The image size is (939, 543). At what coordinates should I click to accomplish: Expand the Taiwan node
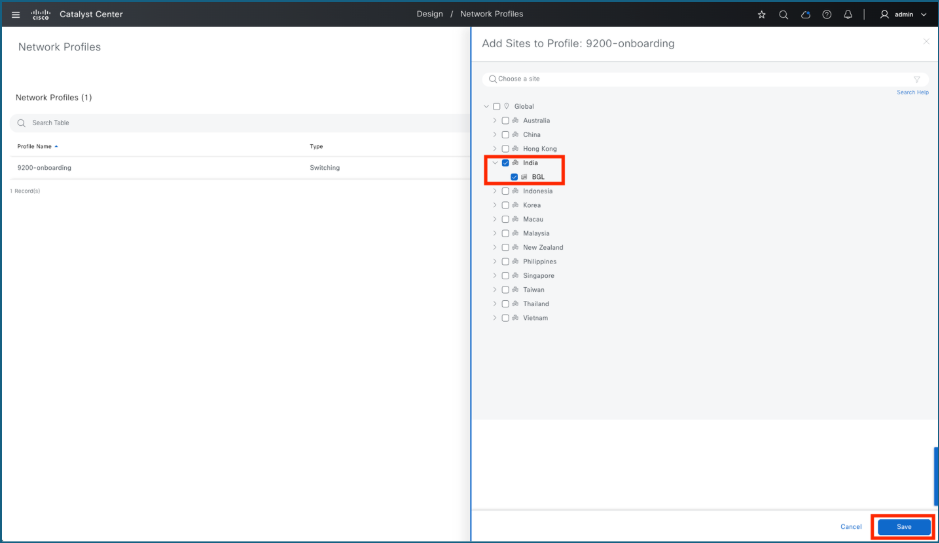click(x=495, y=290)
